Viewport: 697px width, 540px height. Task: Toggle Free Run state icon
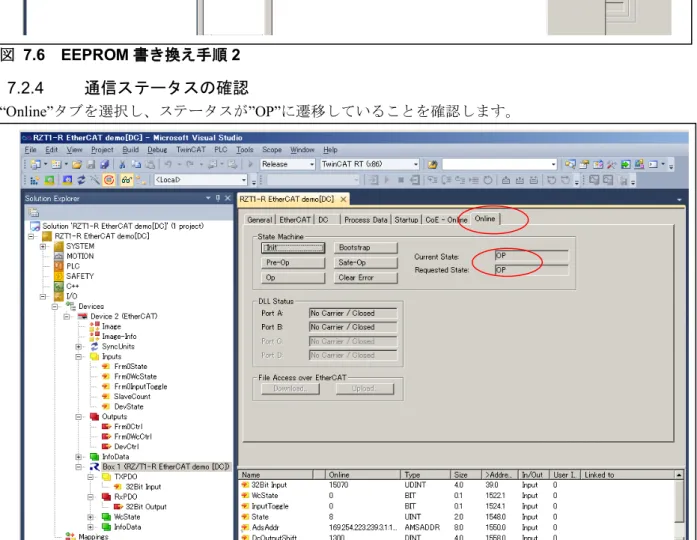tap(109, 180)
